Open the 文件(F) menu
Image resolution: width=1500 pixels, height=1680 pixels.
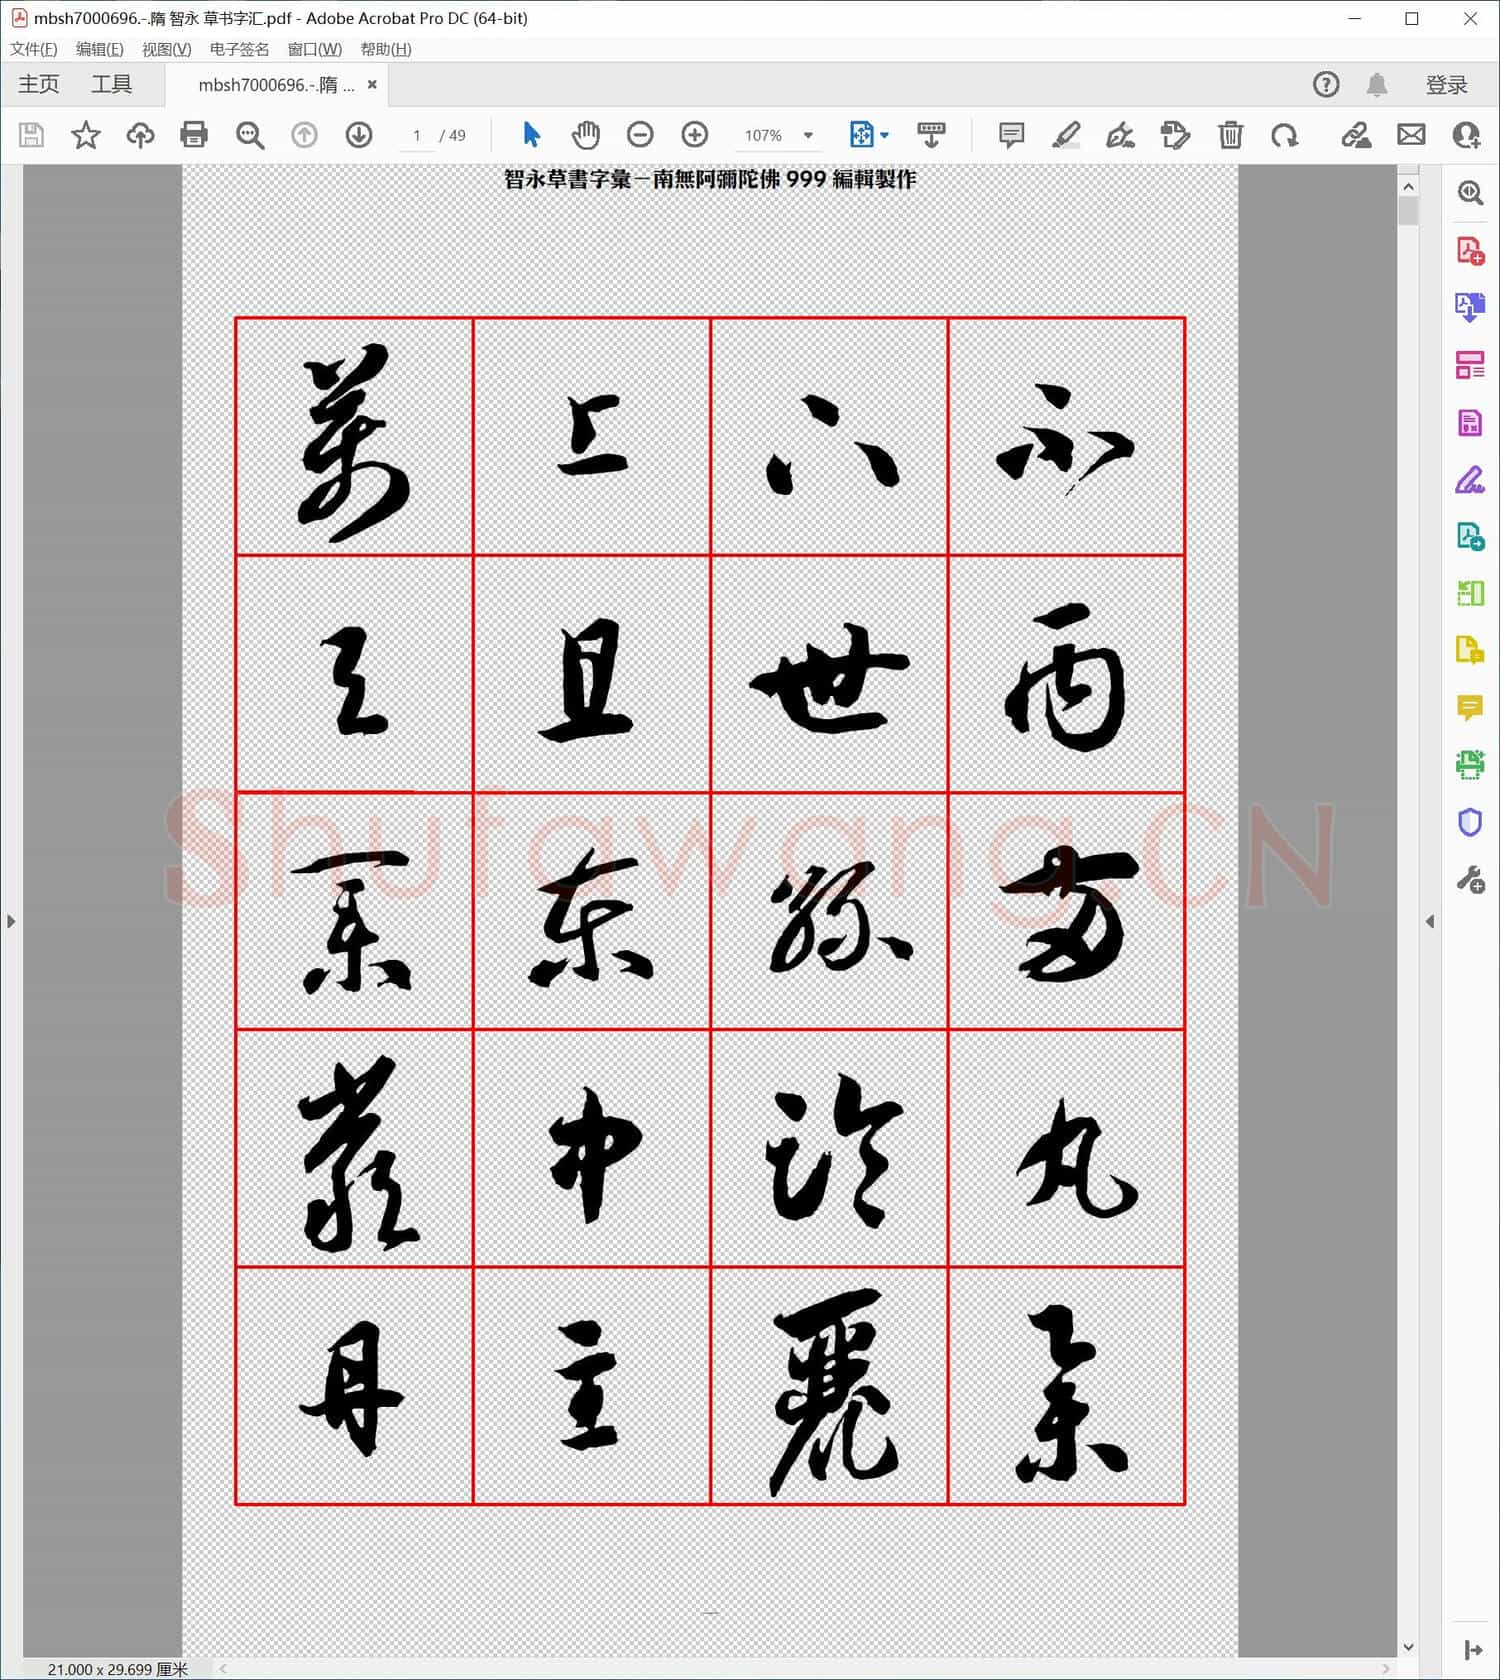coord(34,49)
